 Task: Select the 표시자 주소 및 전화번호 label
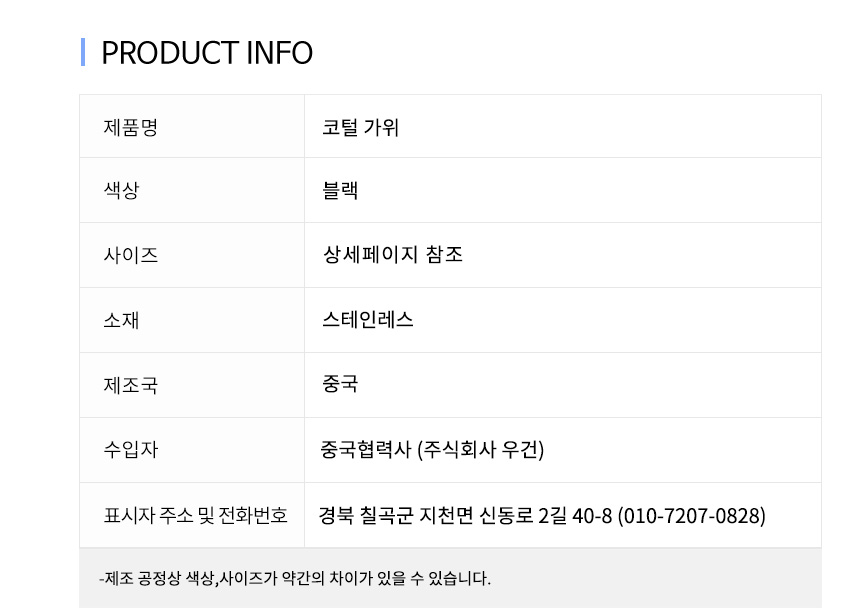196,515
